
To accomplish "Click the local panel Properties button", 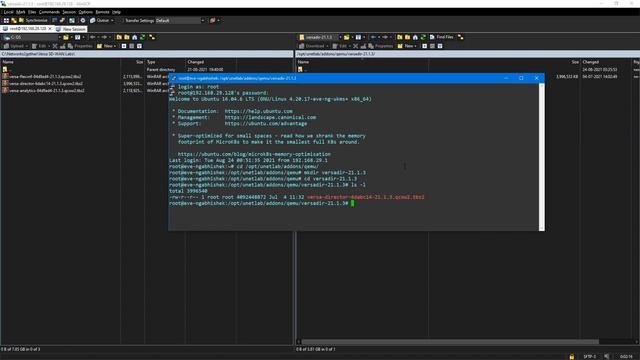I will (80, 46).
